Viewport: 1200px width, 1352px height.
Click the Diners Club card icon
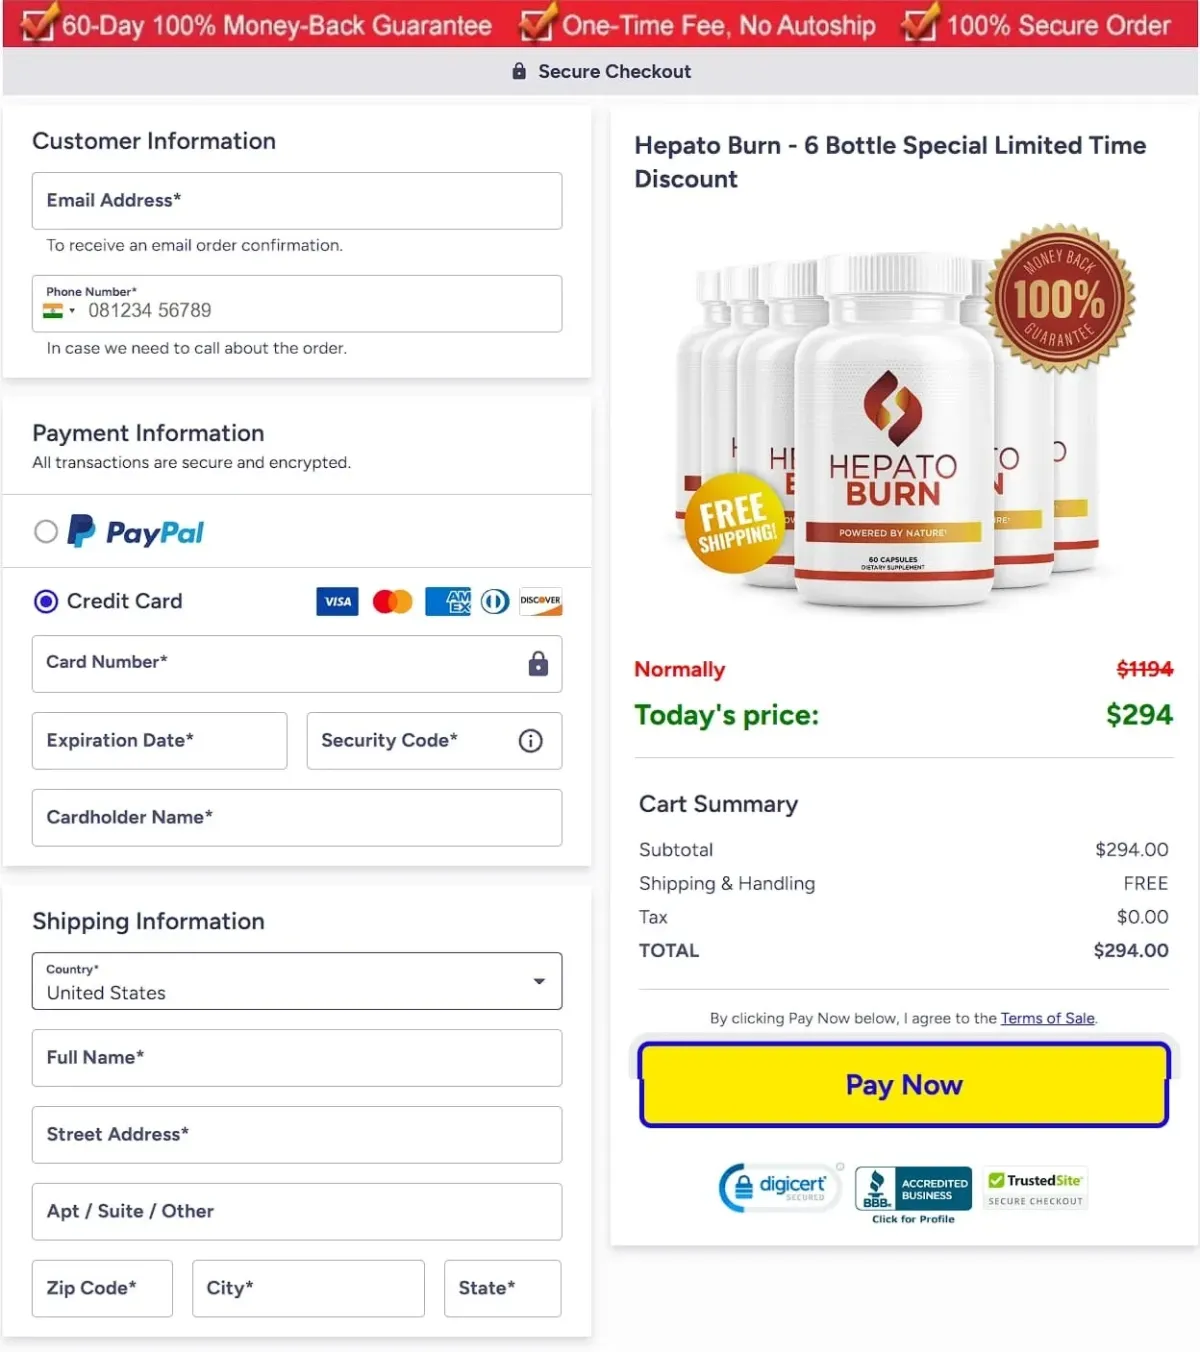[494, 601]
